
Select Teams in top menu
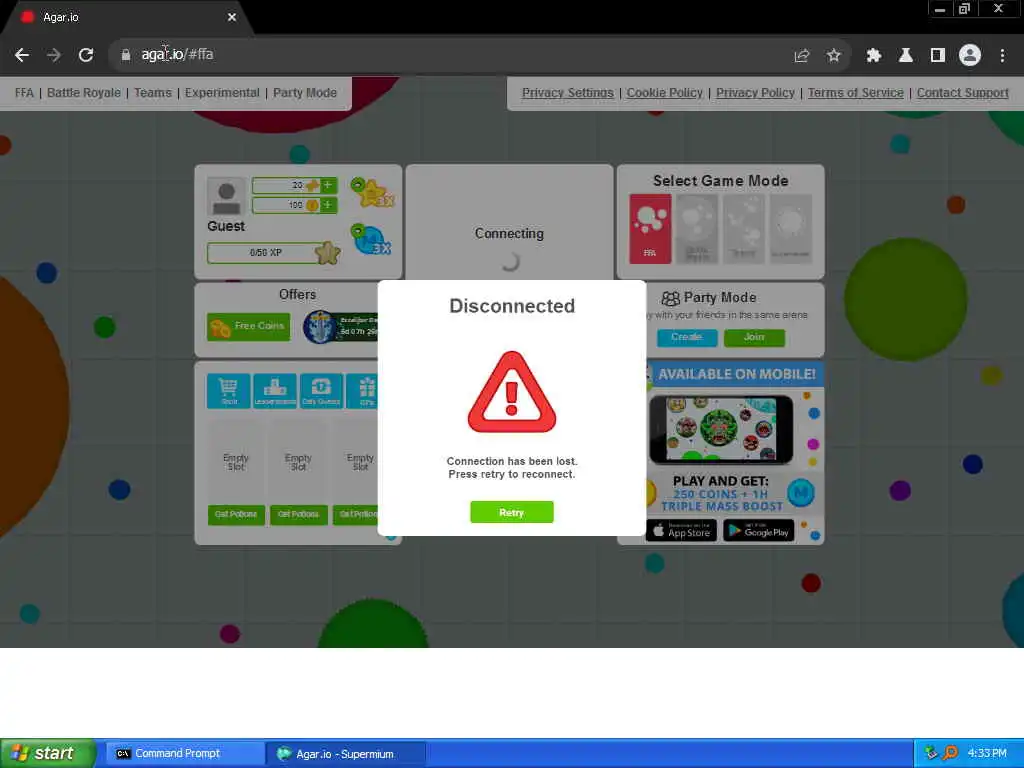(153, 93)
